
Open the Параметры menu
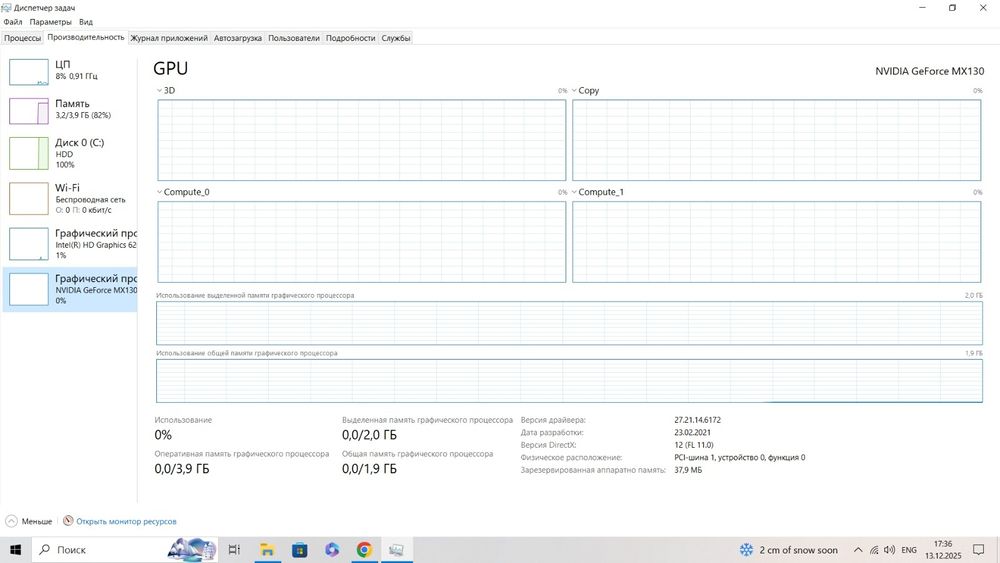[50, 22]
